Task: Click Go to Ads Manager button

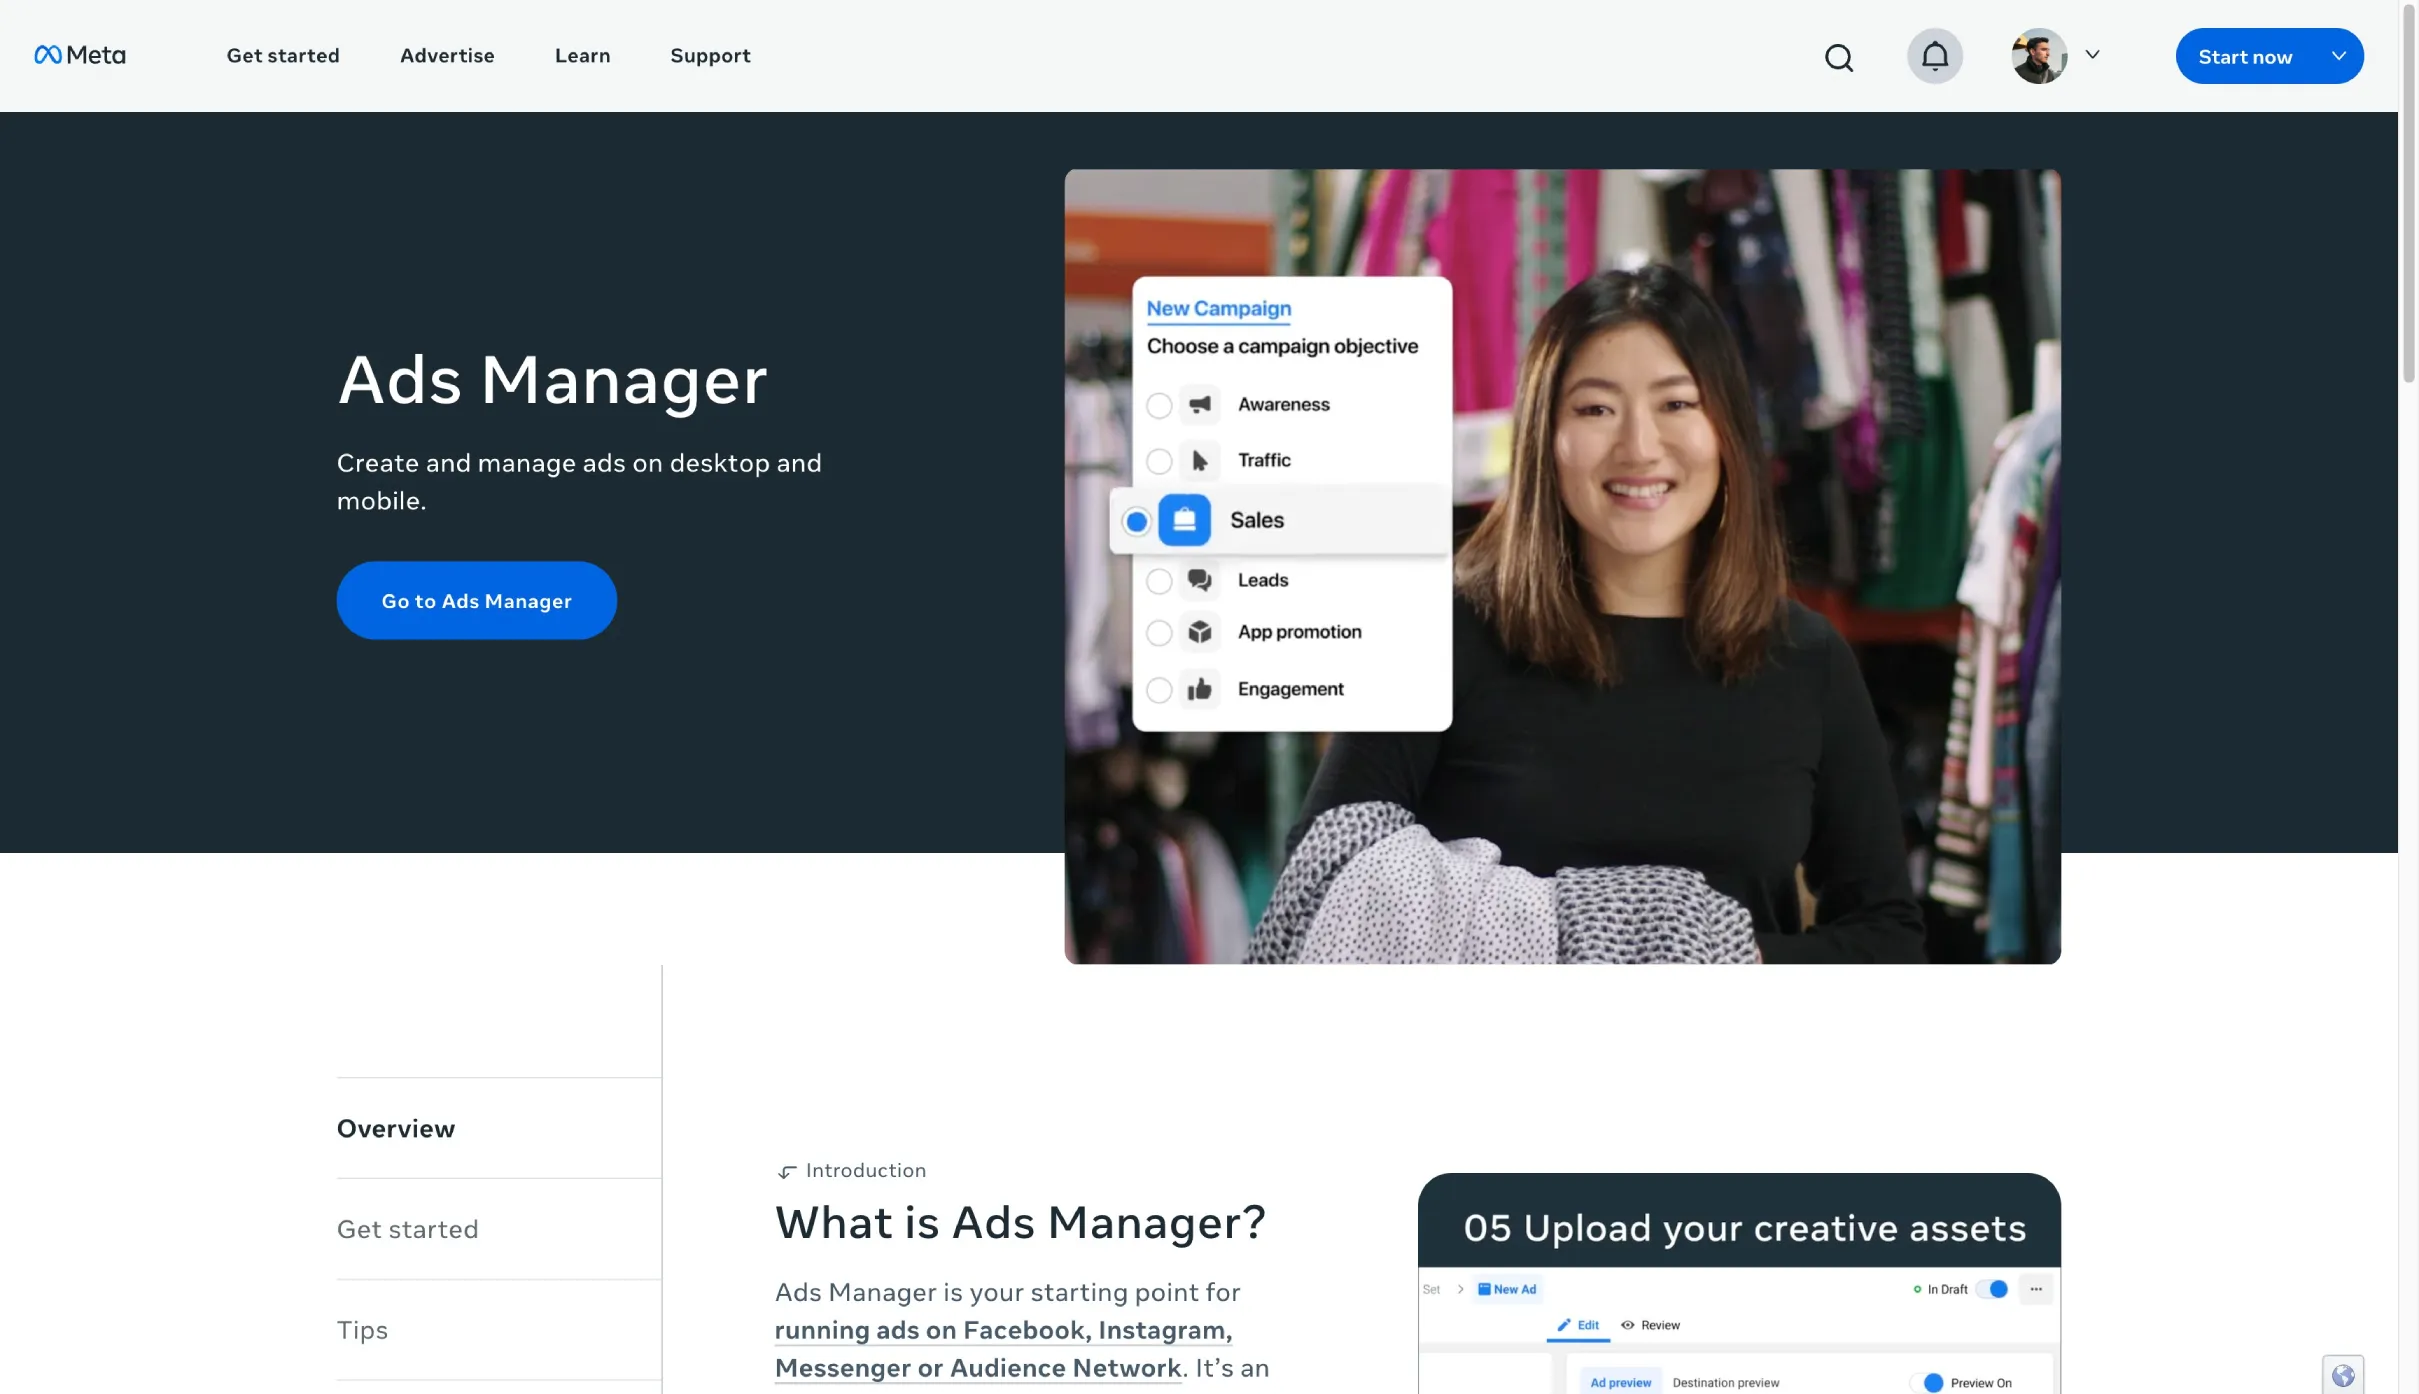Action: (x=476, y=600)
